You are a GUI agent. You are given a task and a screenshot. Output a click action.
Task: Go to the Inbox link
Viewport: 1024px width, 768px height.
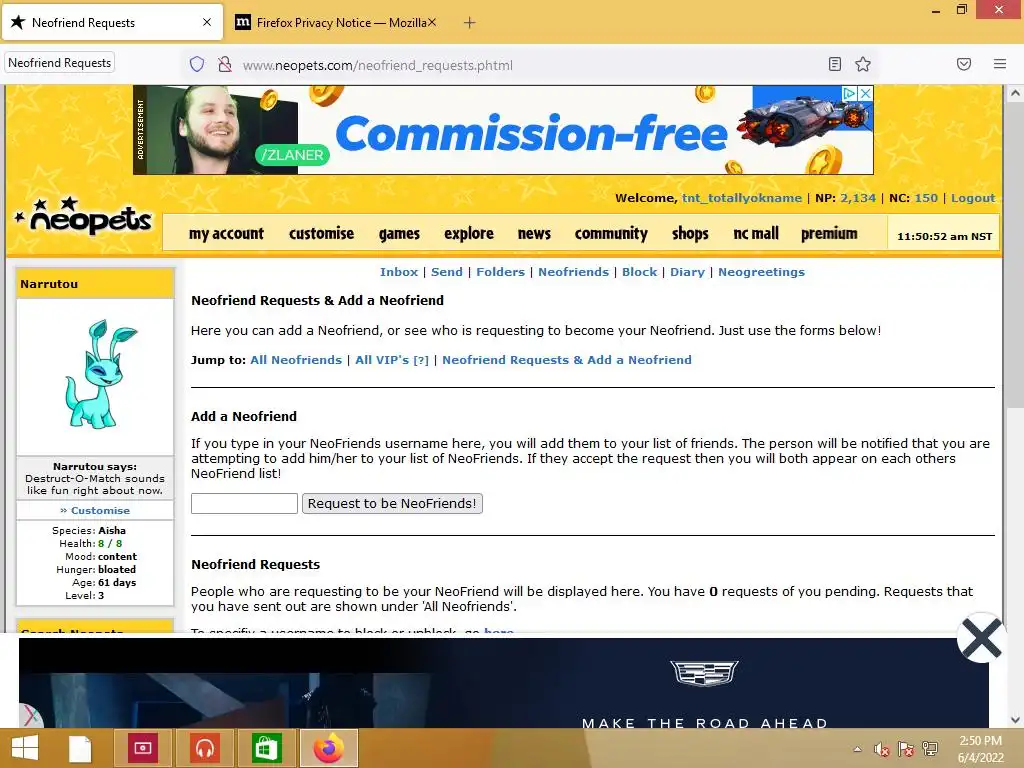coord(399,272)
